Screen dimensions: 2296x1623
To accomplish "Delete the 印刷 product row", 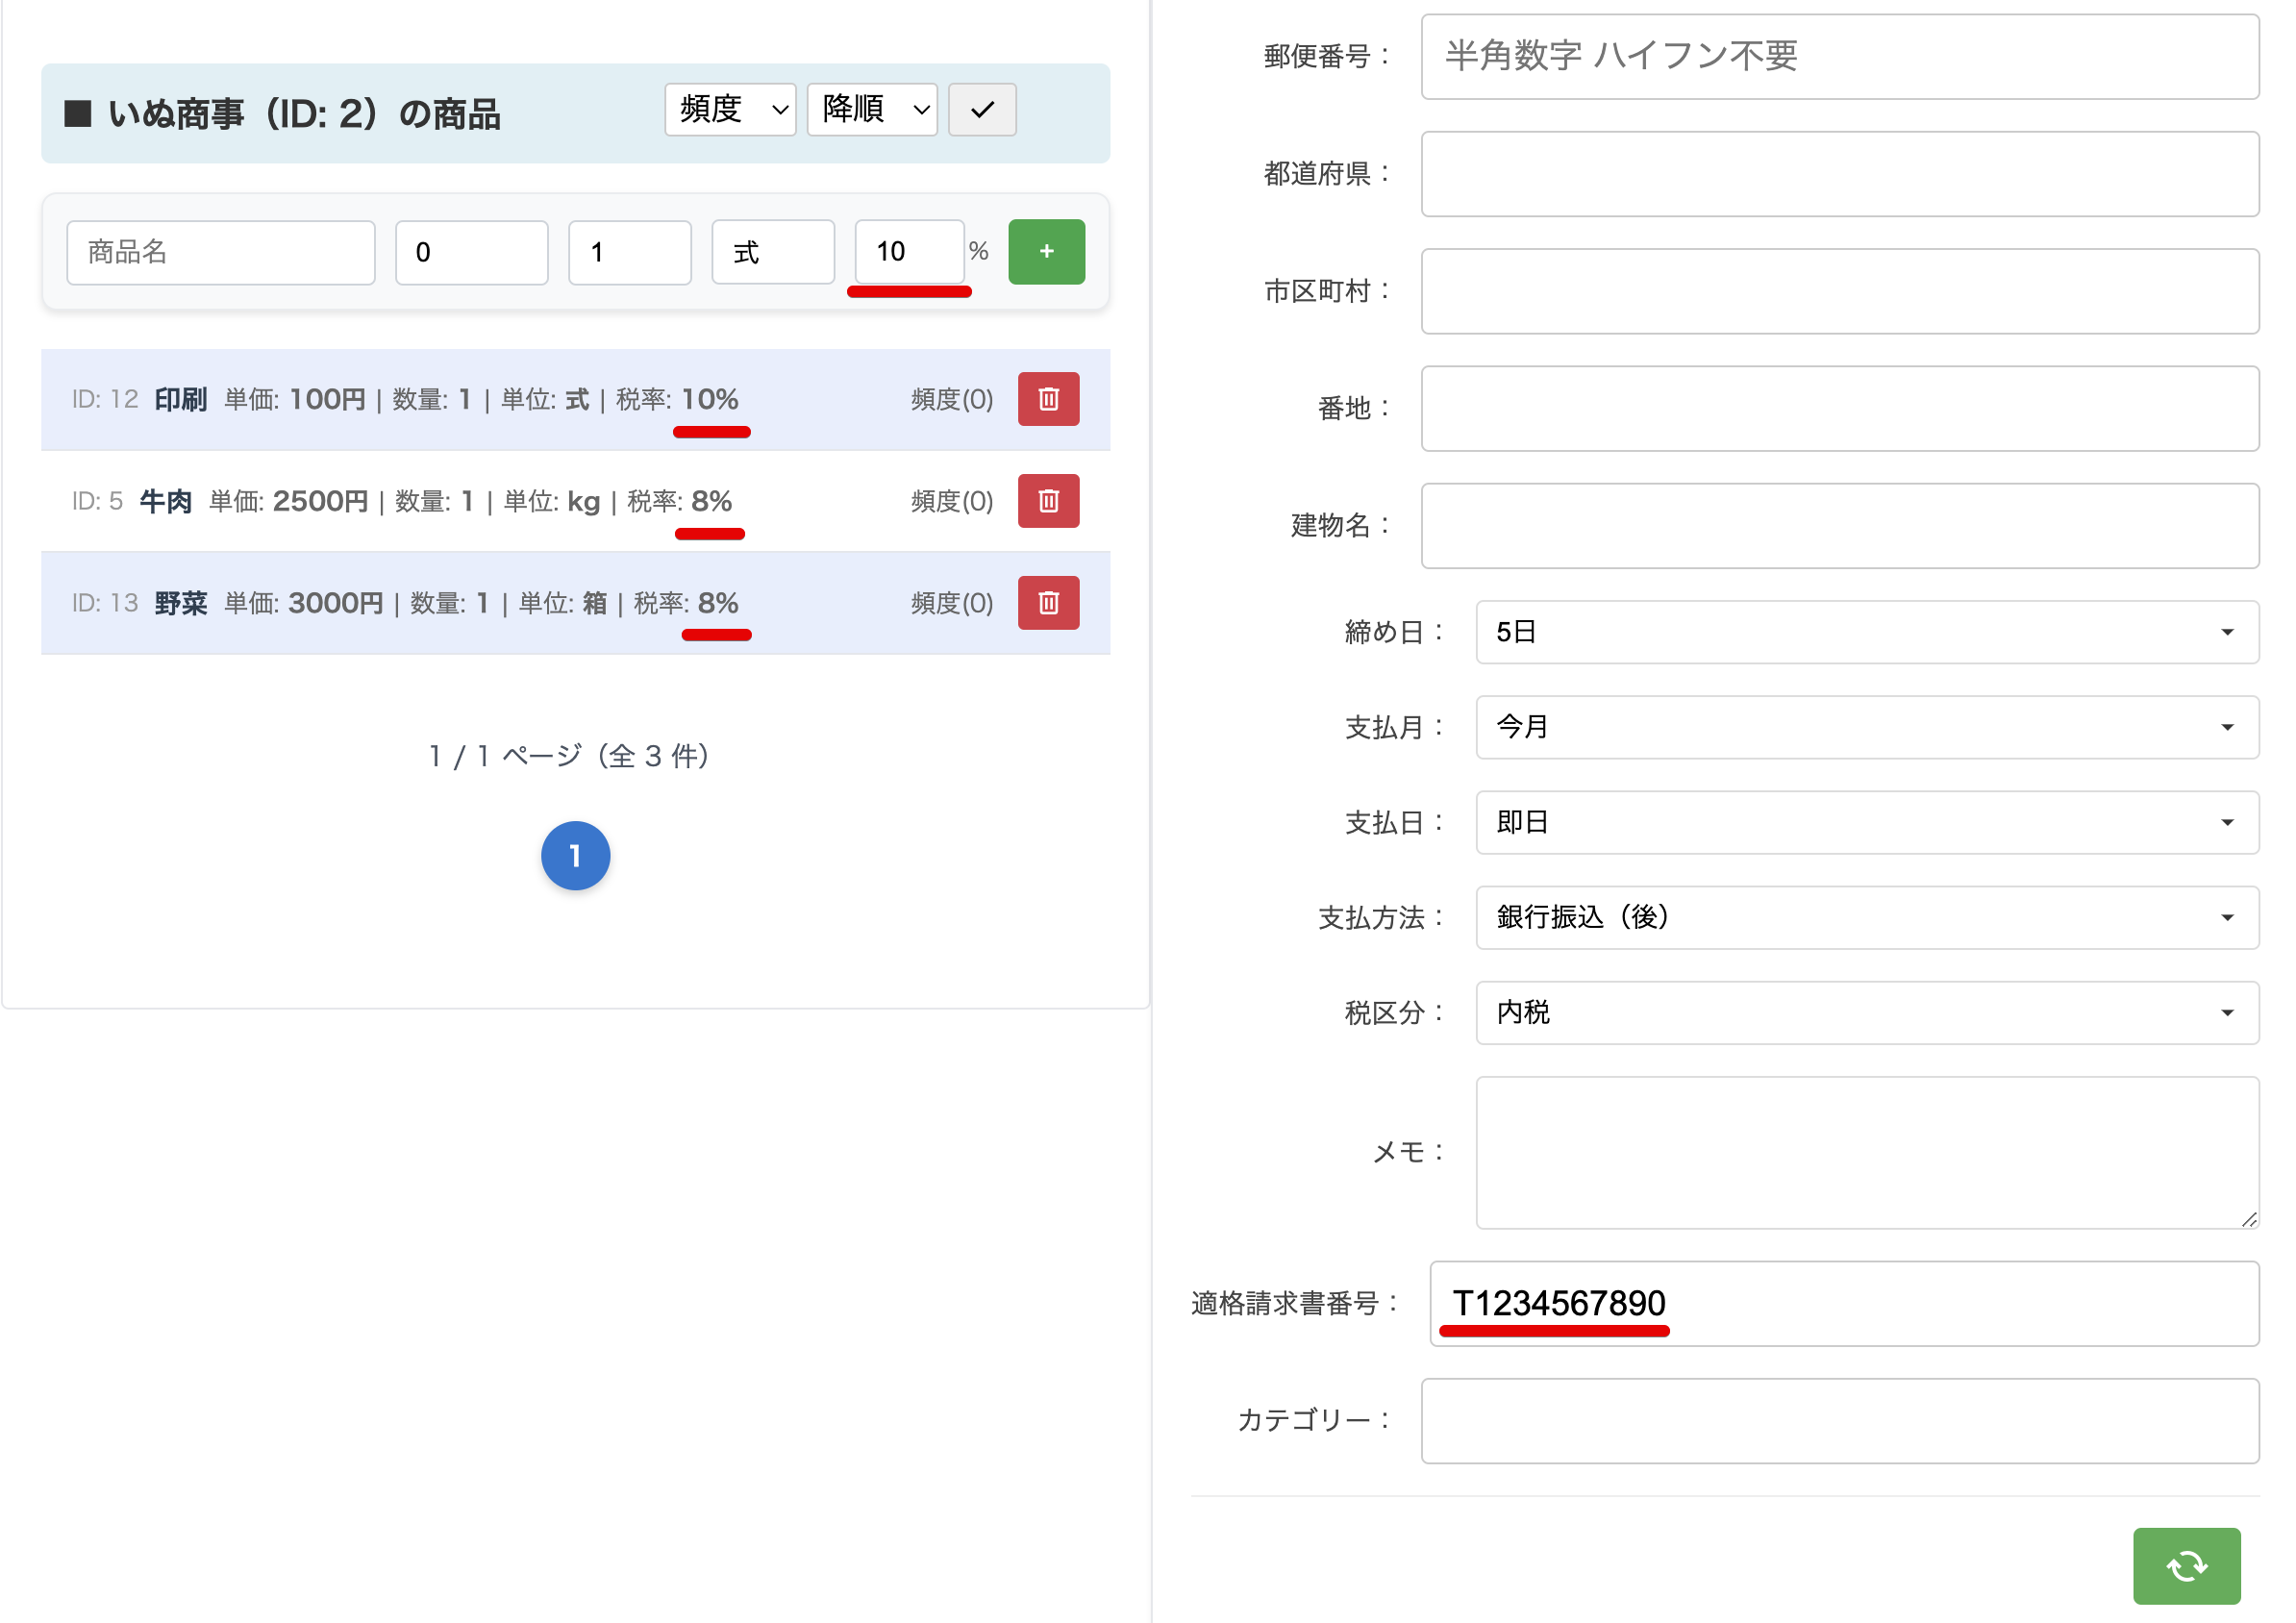I will [1048, 399].
